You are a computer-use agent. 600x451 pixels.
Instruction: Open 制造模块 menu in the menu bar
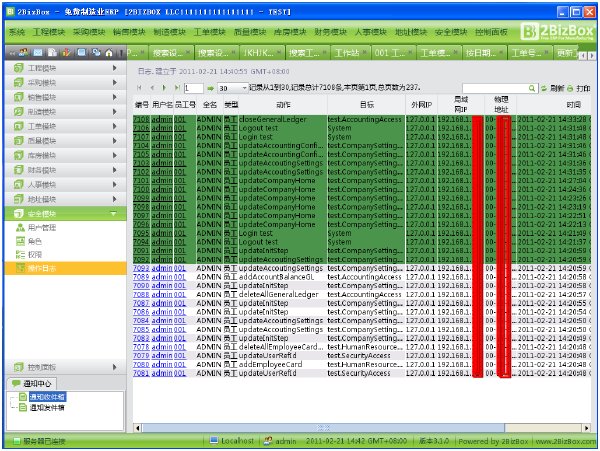coord(169,32)
